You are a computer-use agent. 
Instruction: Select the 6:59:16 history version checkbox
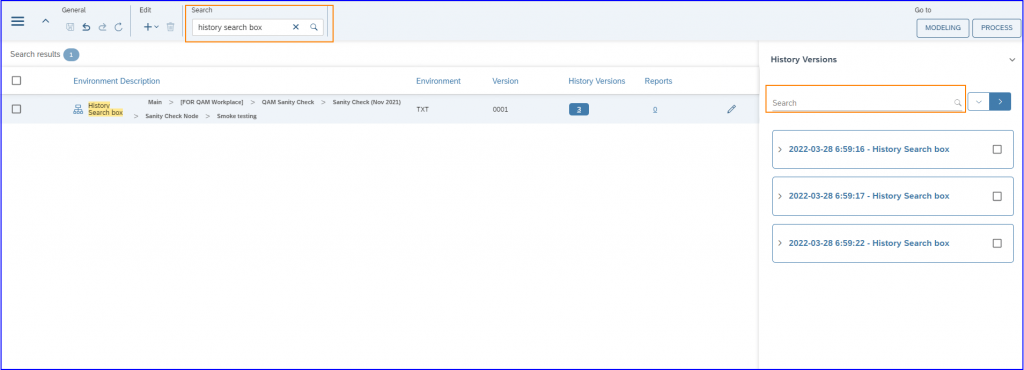pyautogui.click(x=997, y=149)
